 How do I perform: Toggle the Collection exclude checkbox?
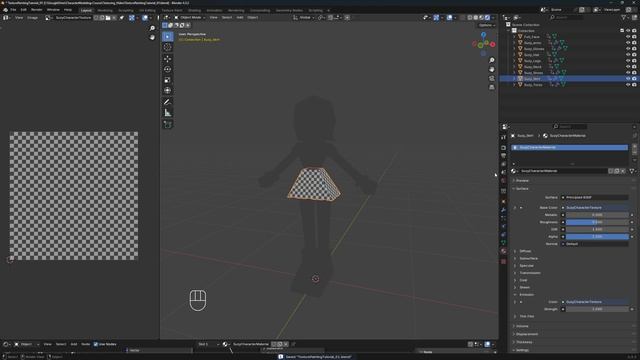[622, 31]
